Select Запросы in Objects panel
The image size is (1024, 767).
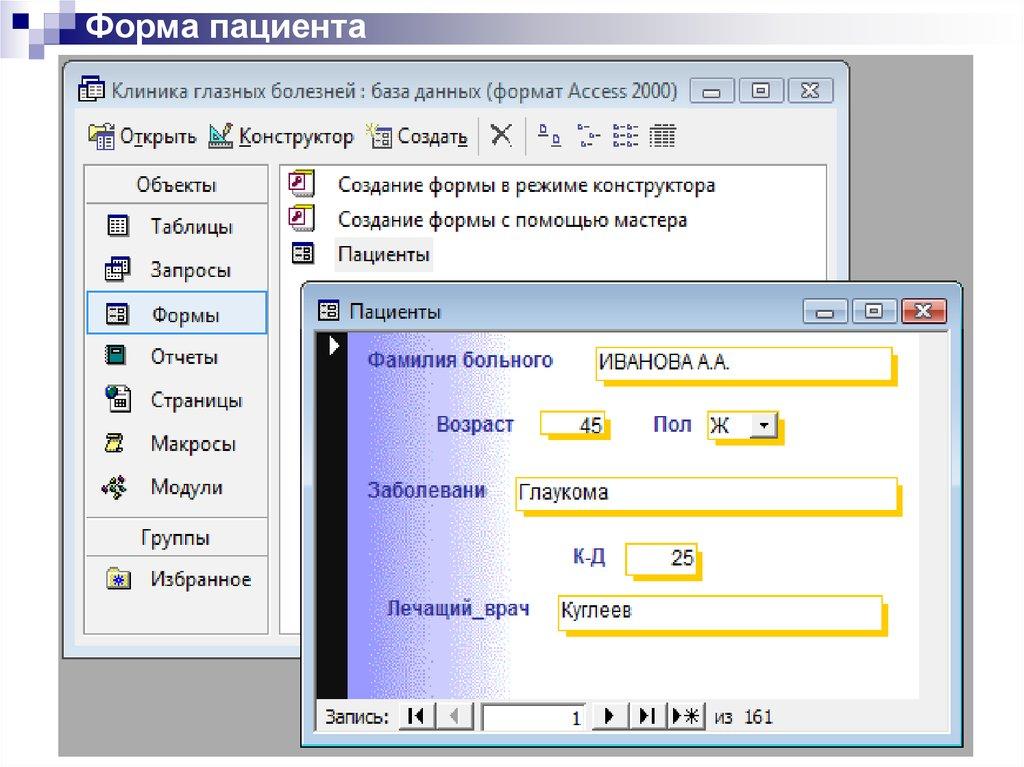click(x=190, y=270)
